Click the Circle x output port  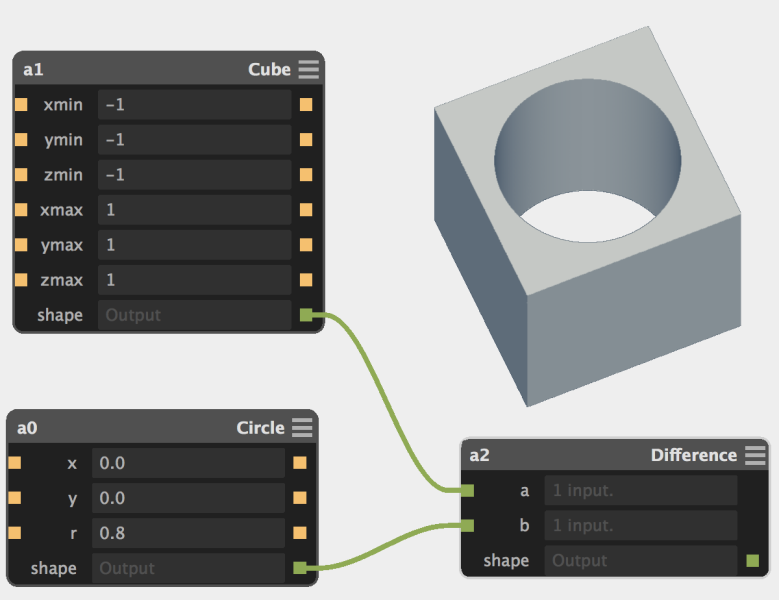pos(300,463)
